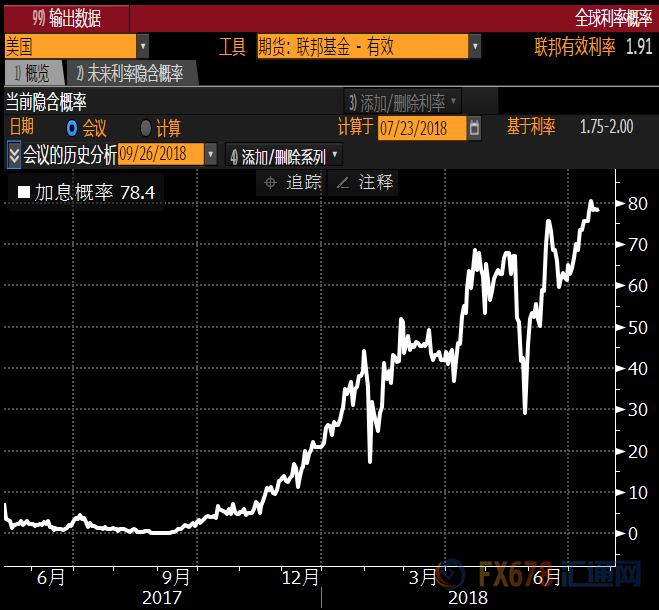This screenshot has width=659, height=610.
Task: Click the 99) 输出数据 export button
Action: click(66, 19)
